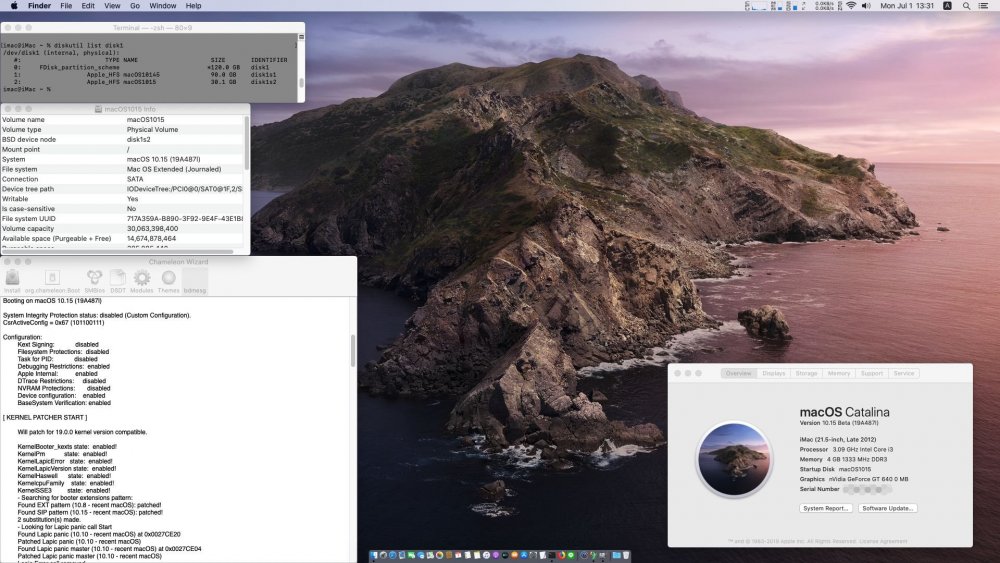Image resolution: width=1000 pixels, height=563 pixels.
Task: Open the volume control in menu bar
Action: click(x=866, y=6)
